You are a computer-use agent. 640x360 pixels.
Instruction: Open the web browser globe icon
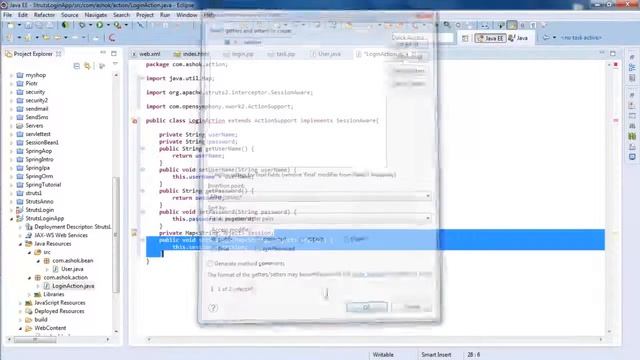65,25
